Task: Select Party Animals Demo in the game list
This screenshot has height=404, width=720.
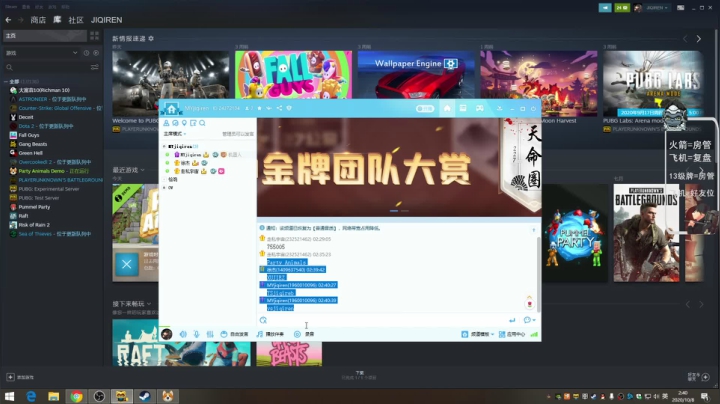Action: (49, 171)
